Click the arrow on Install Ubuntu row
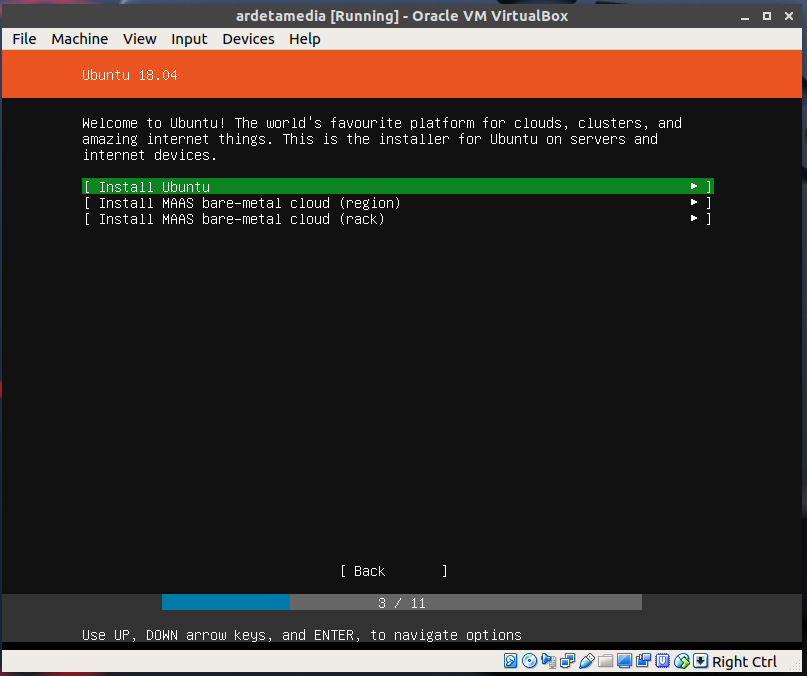Screen dimensions: 807x676 [x=694, y=187]
